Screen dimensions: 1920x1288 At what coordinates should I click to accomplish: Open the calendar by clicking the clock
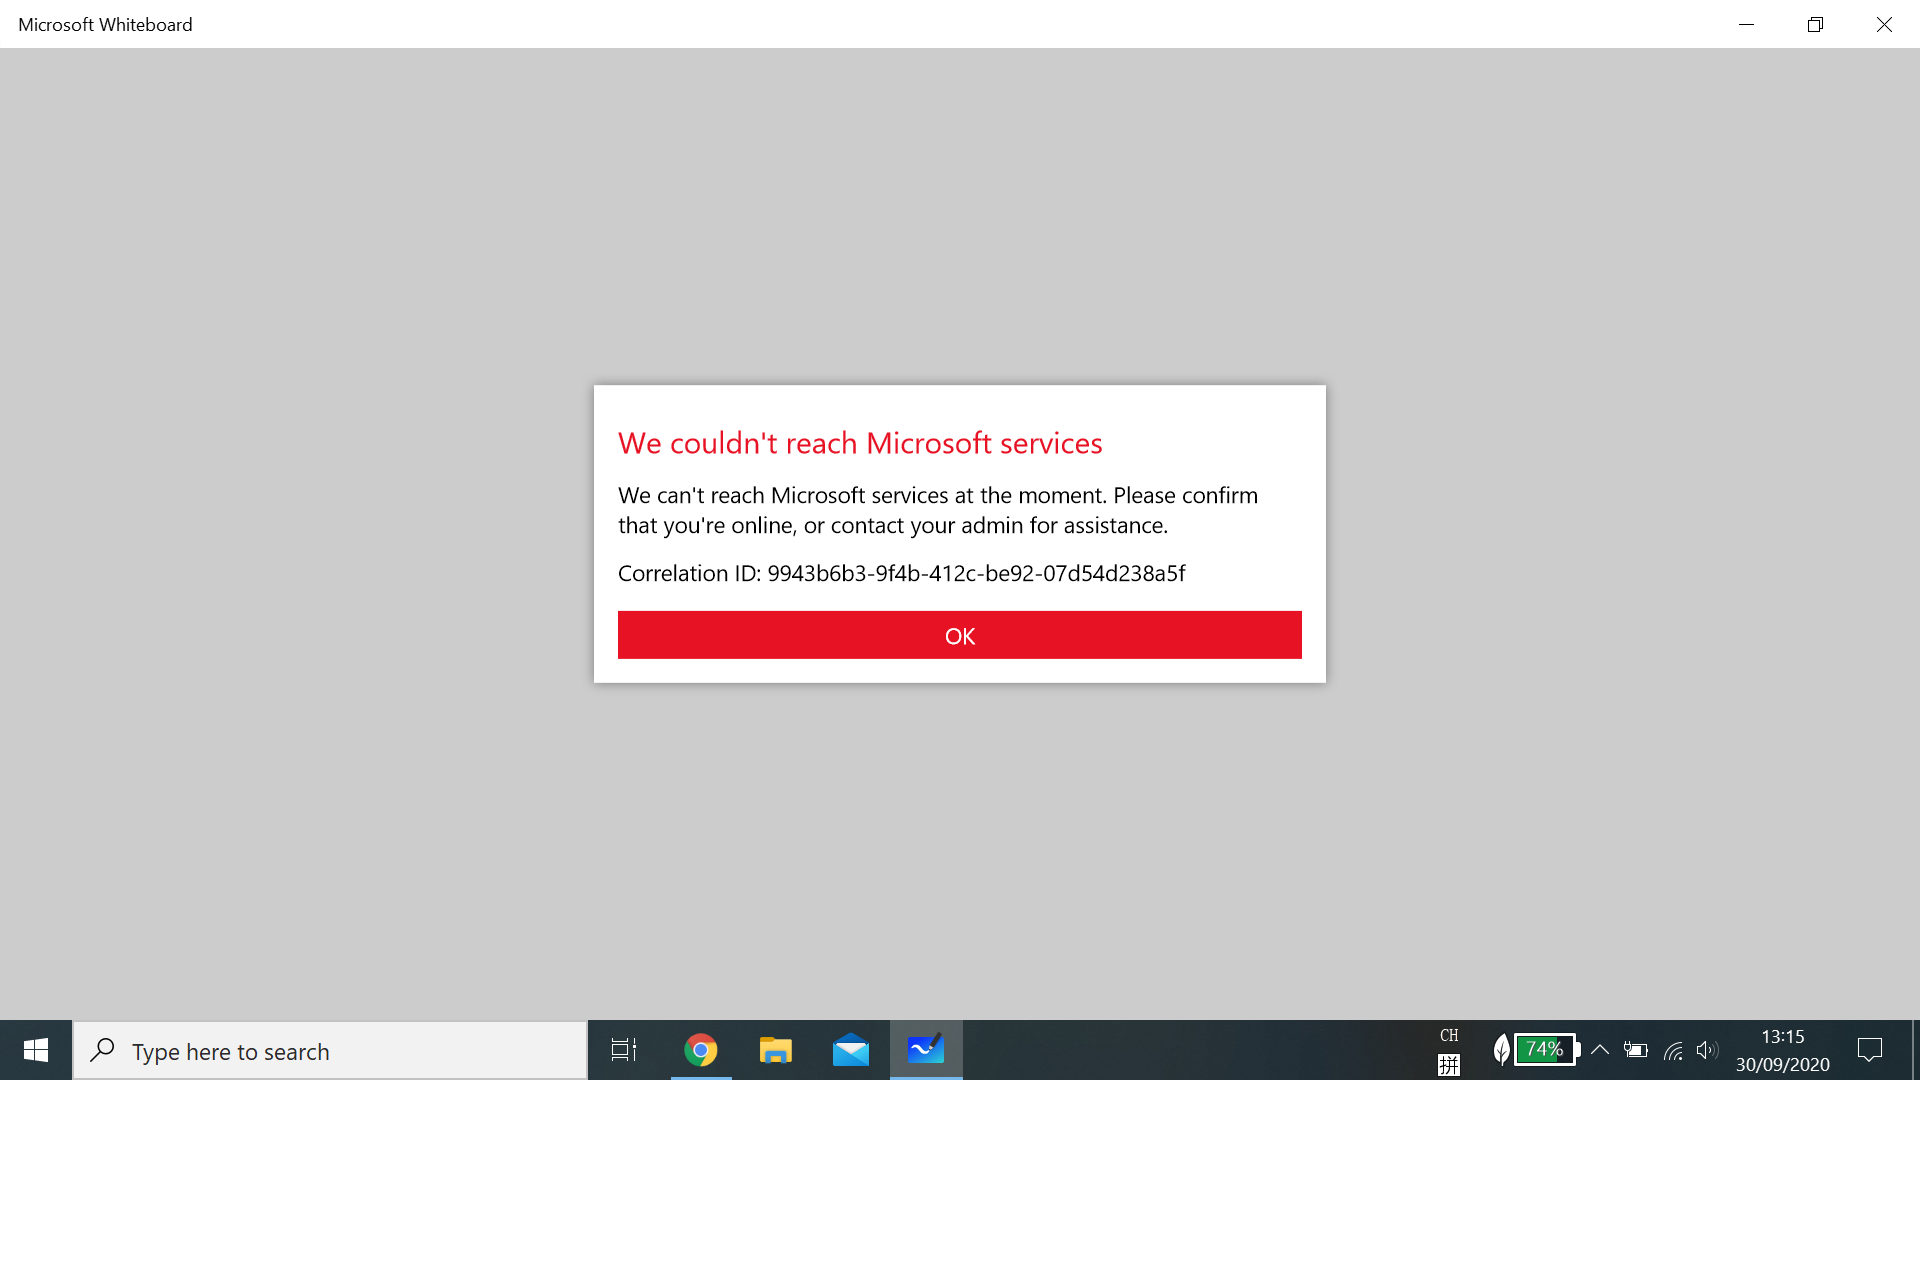[1782, 1050]
